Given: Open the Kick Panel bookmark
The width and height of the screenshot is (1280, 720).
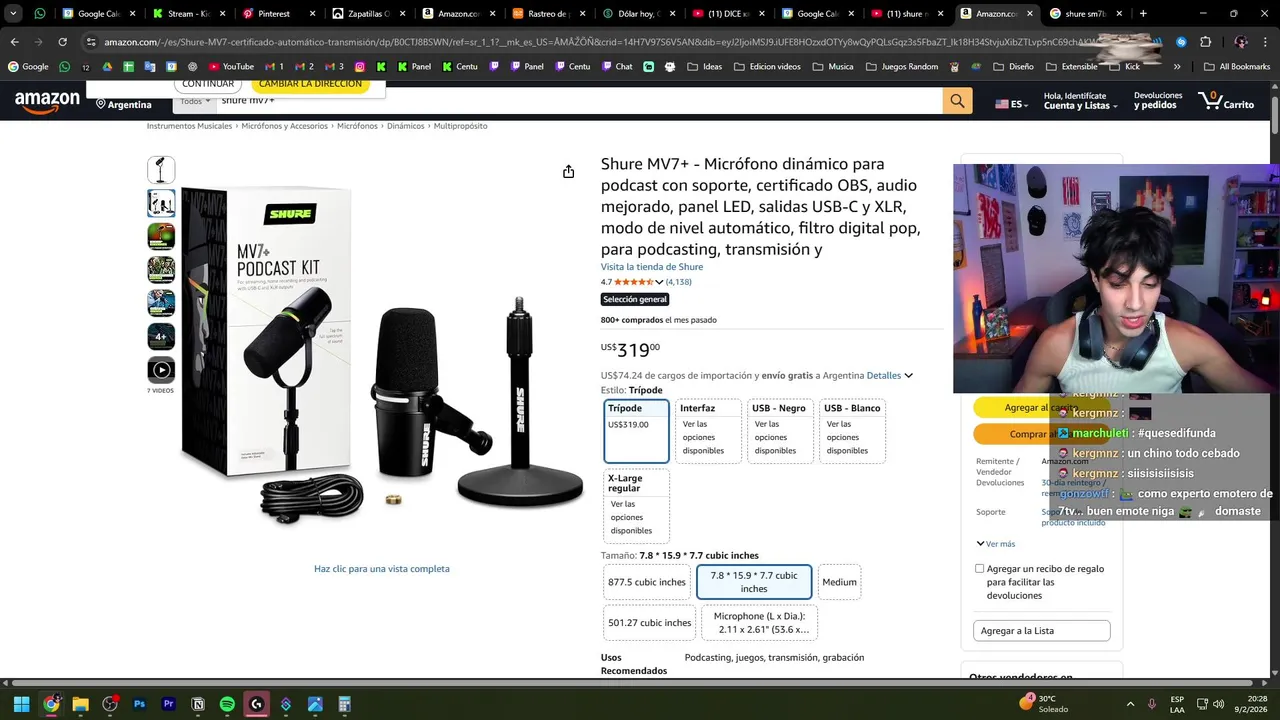Looking at the screenshot, I should (413, 66).
